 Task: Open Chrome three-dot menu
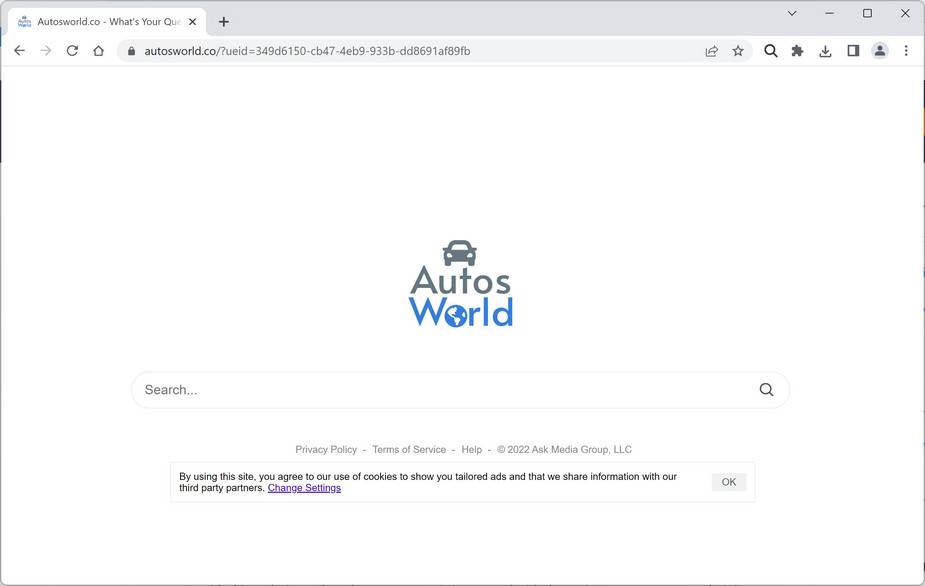click(x=906, y=51)
